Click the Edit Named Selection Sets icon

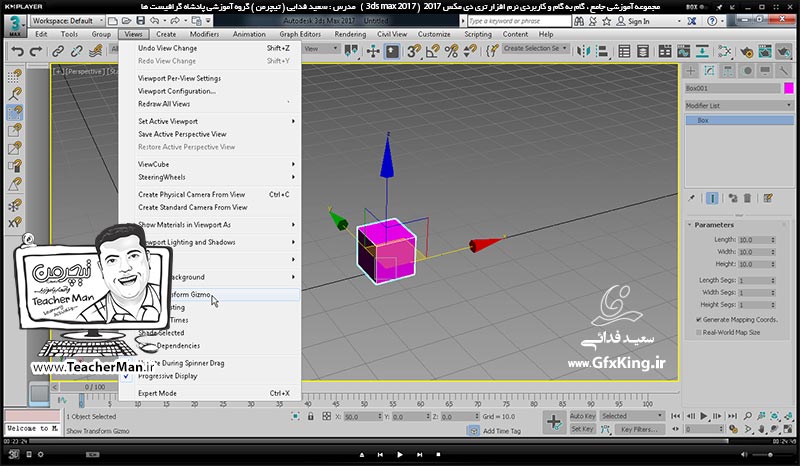[492, 51]
